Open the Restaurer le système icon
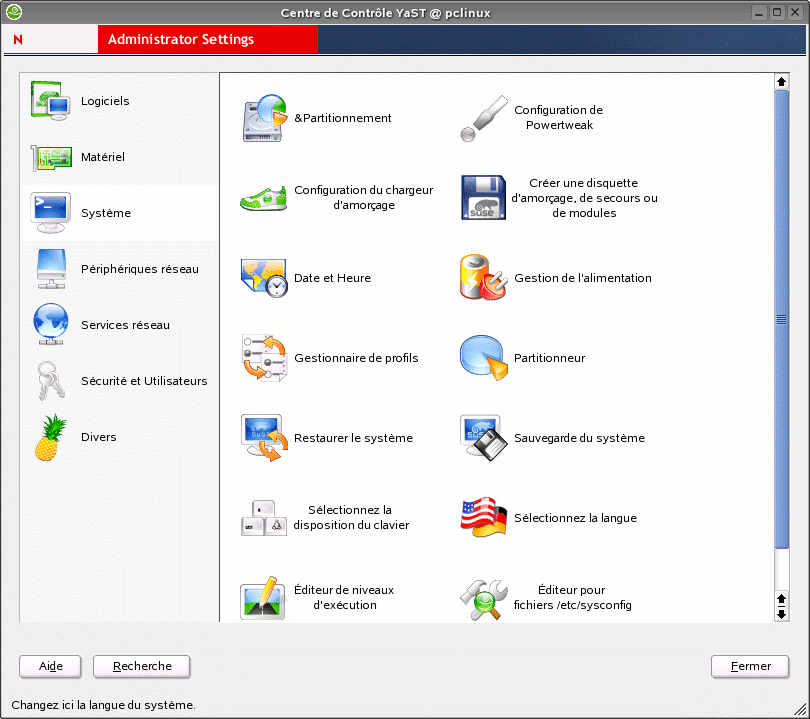Image resolution: width=810 pixels, height=719 pixels. point(264,437)
